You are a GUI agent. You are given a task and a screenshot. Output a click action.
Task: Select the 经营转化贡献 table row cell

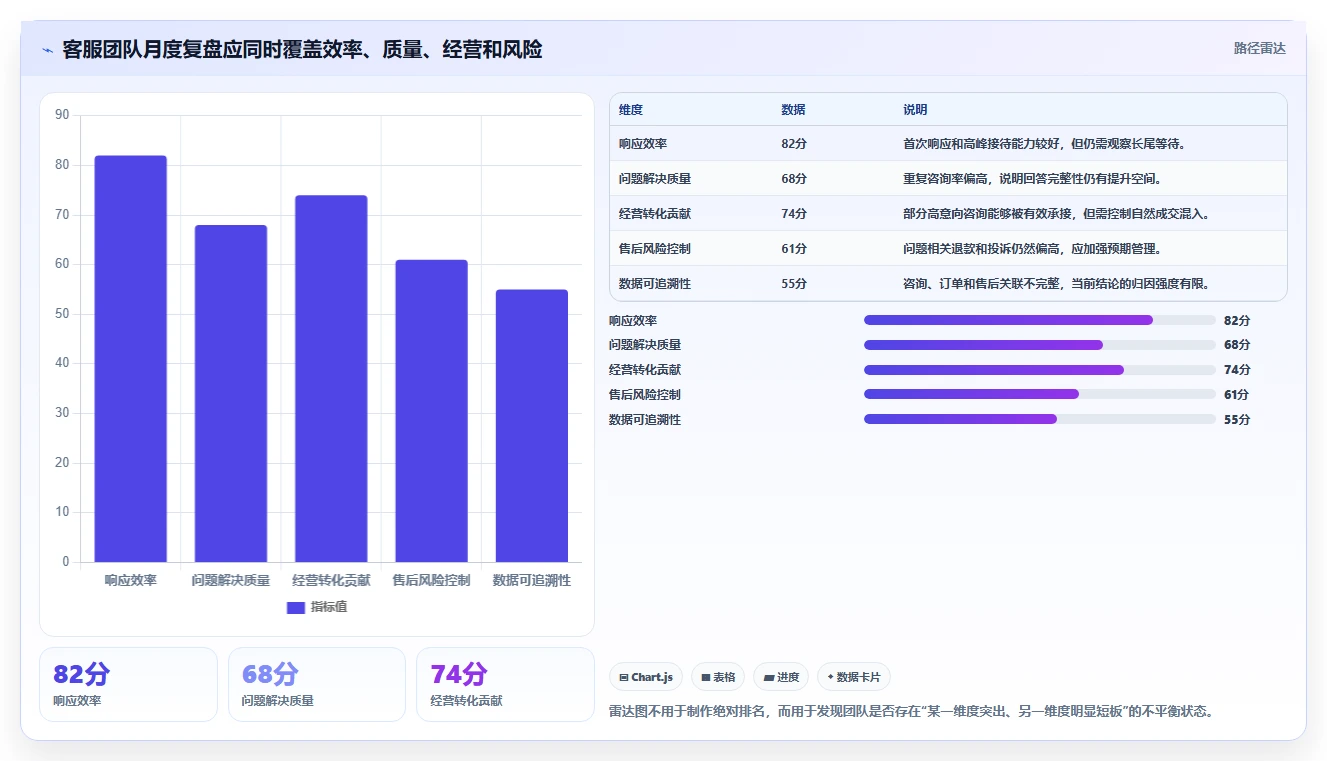pos(655,214)
